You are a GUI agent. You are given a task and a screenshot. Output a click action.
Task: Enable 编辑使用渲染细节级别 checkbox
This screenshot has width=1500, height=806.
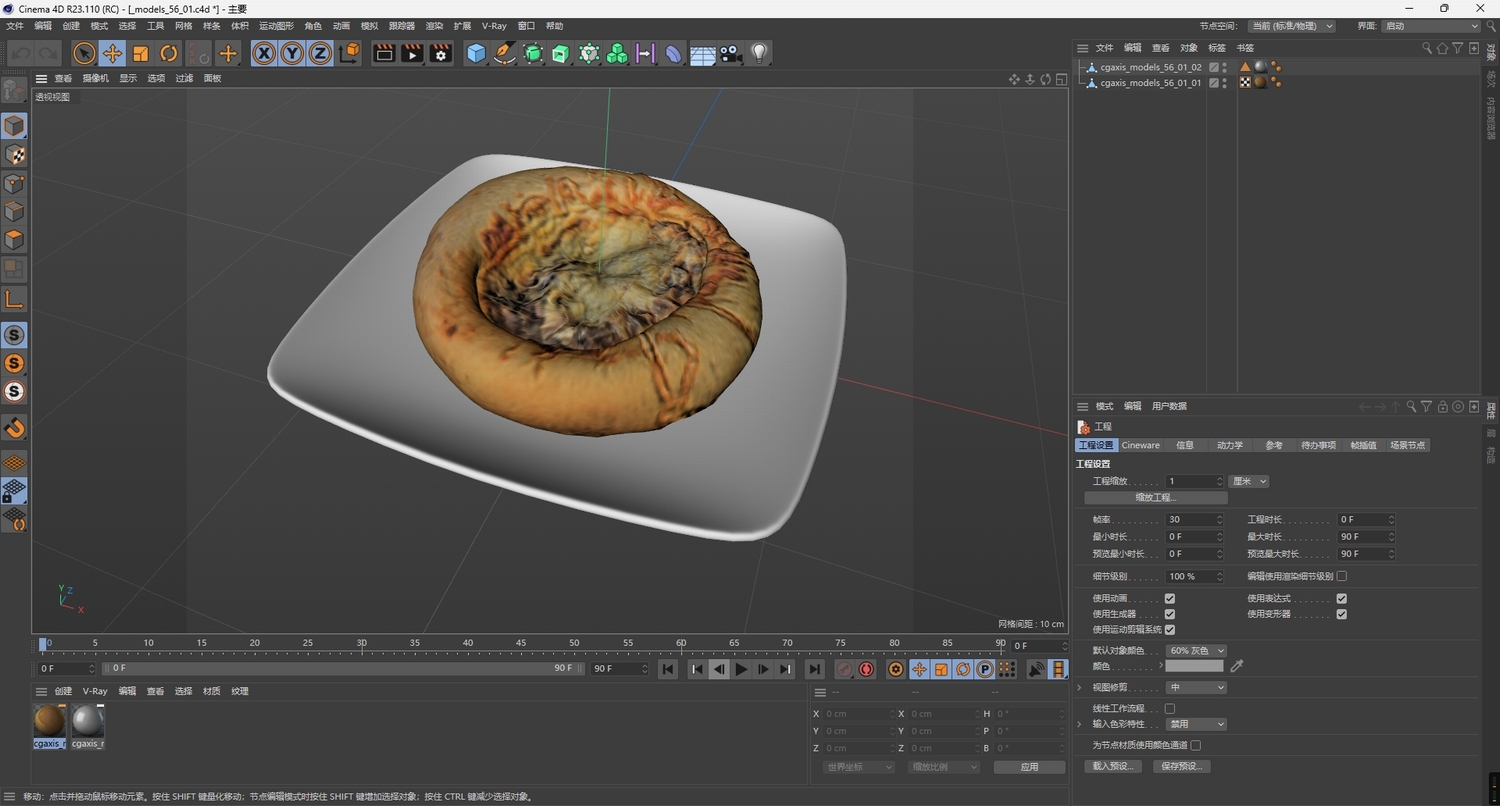click(1340, 576)
